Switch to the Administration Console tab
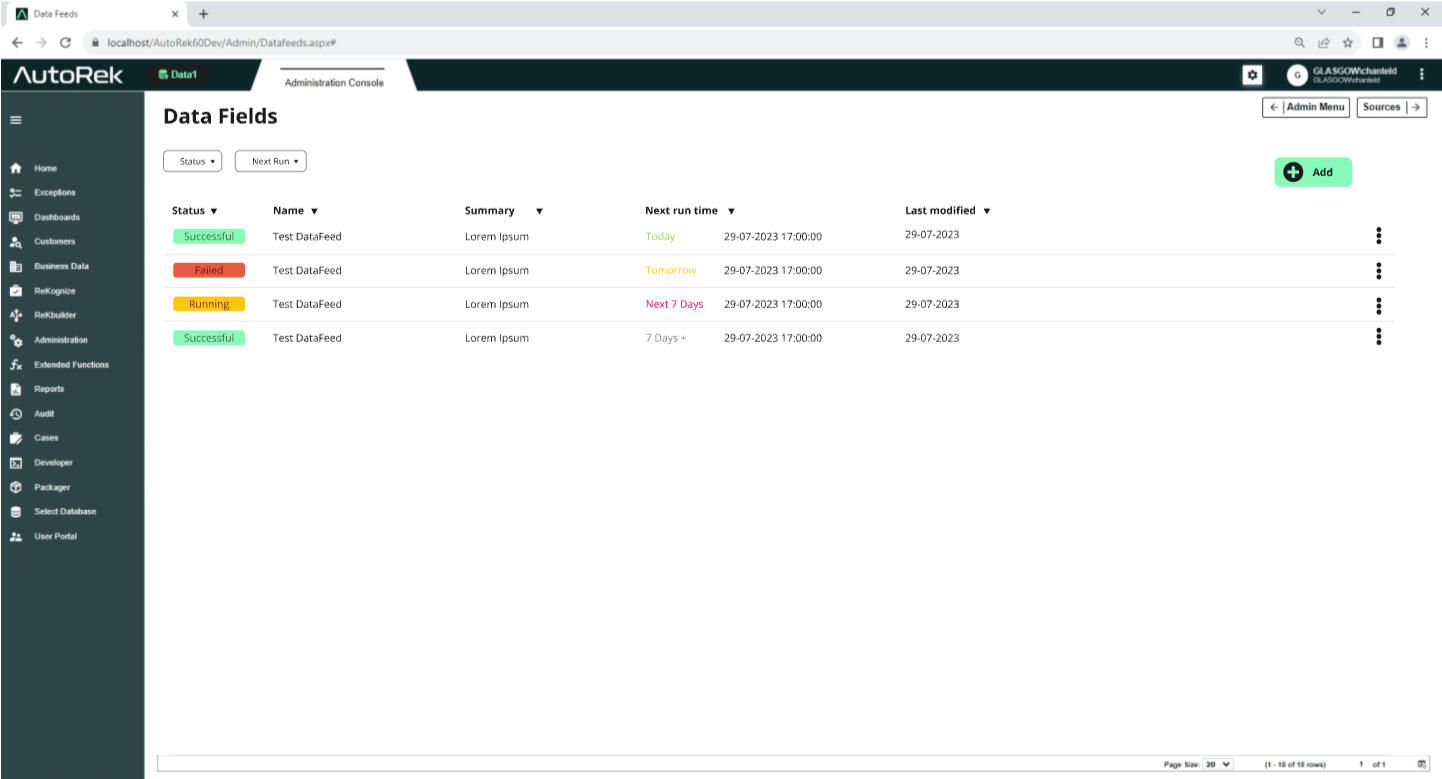1442x779 pixels. (334, 82)
